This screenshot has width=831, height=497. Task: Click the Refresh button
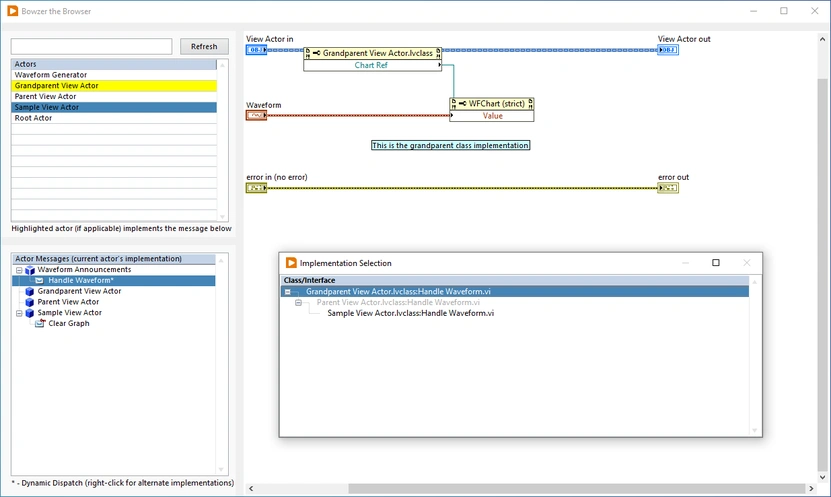(204, 47)
